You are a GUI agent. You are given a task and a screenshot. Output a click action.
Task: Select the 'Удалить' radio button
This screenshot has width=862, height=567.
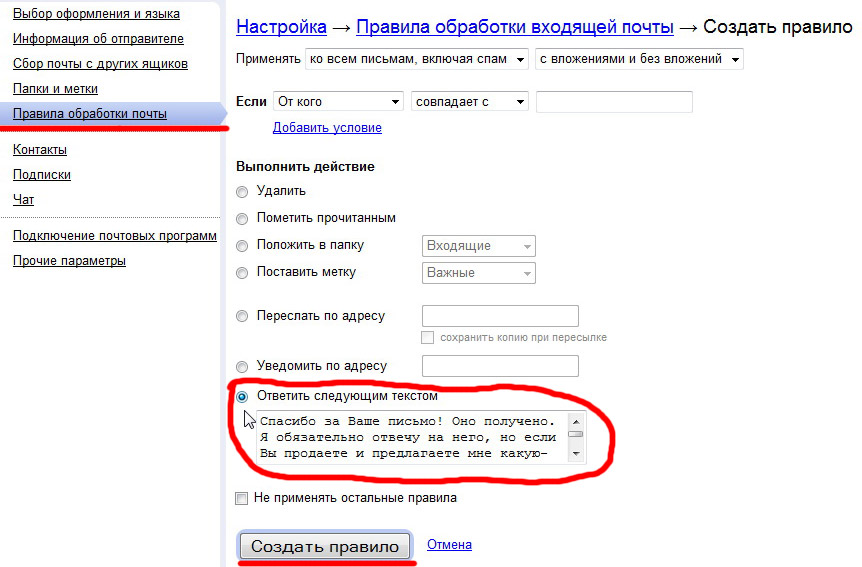242,192
